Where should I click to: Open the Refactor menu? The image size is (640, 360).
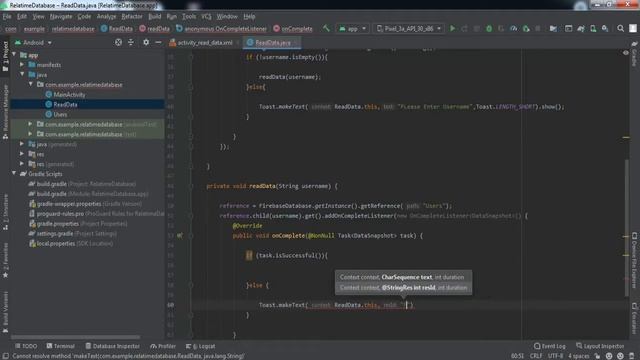[x=132, y=17]
